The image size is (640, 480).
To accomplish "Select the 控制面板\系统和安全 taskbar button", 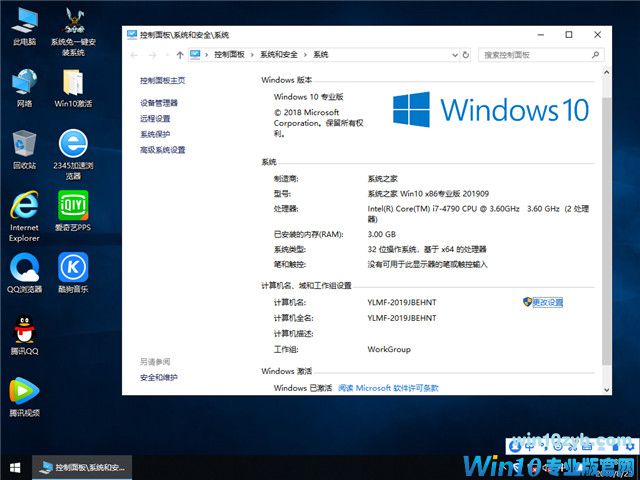I will pyautogui.click(x=82, y=468).
